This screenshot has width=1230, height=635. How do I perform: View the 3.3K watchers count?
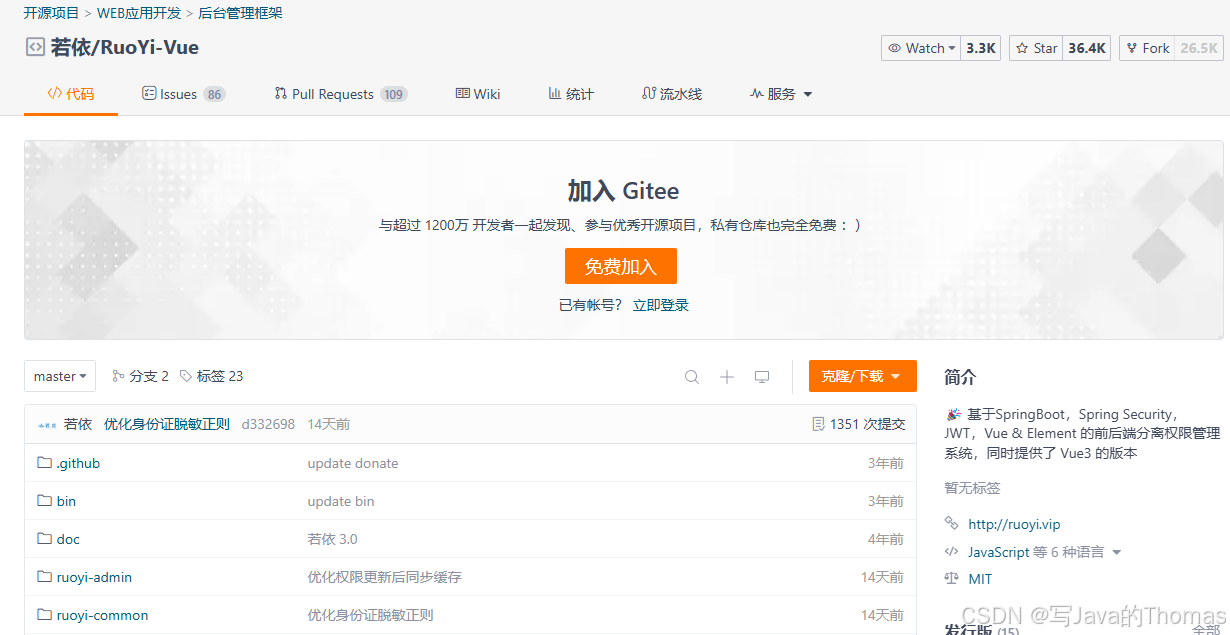tap(981, 48)
